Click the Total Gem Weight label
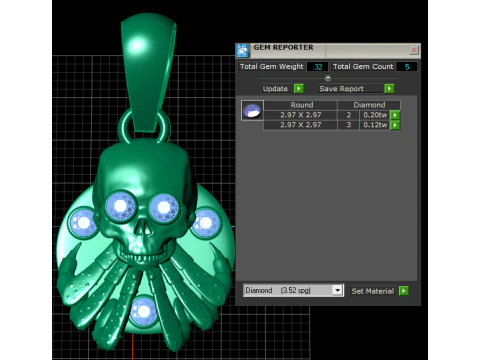480x360 pixels. pyautogui.click(x=271, y=67)
